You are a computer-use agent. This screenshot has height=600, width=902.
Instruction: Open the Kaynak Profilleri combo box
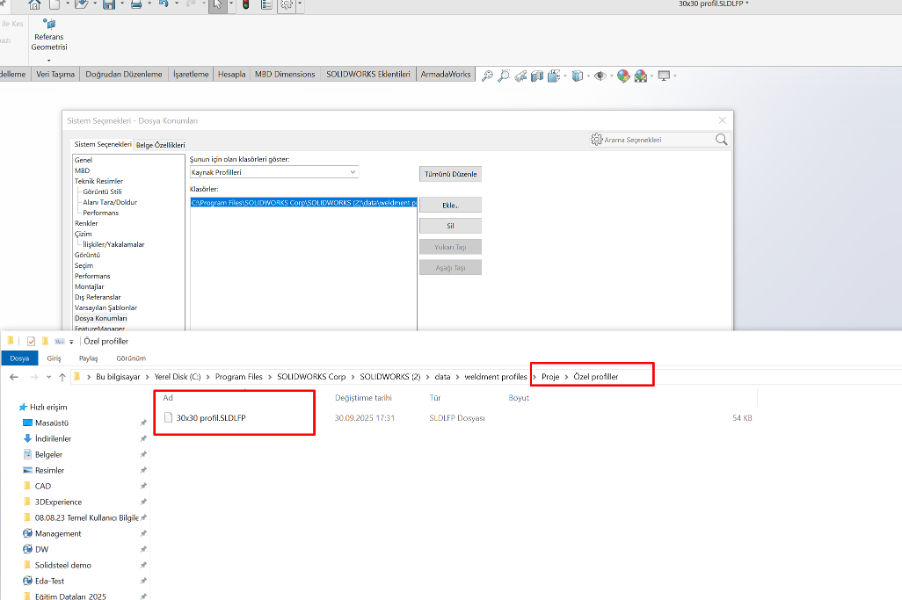274,172
